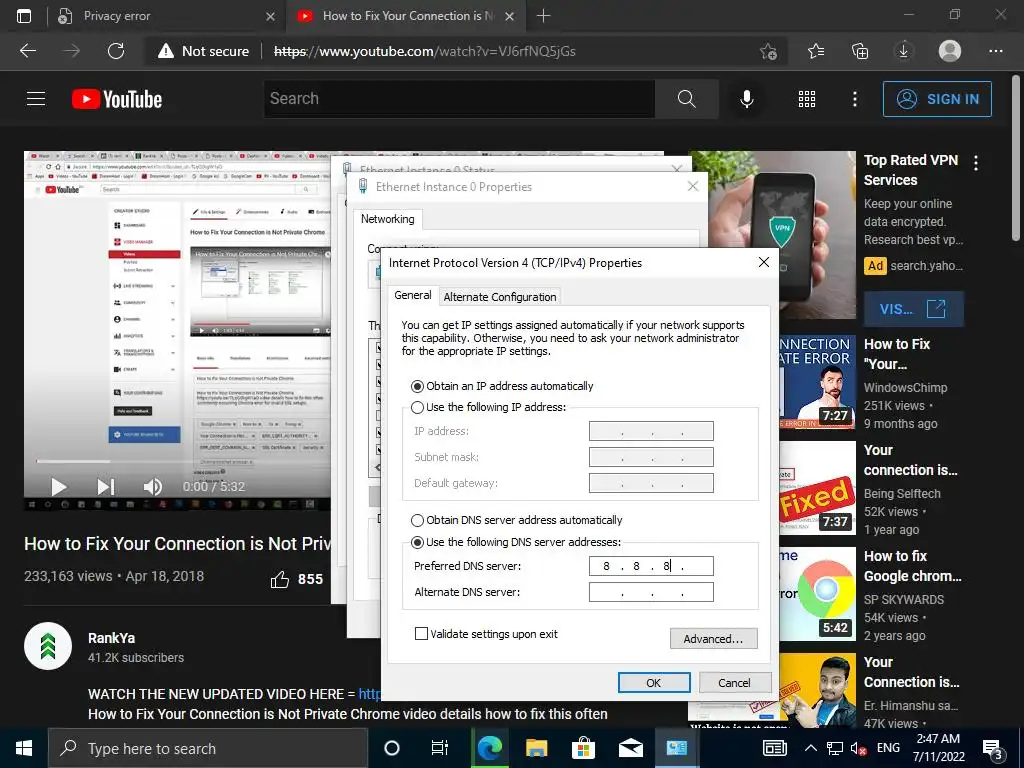Open the Being Selftech 7:37 video thumbnail
The width and height of the screenshot is (1024, 768).
(817, 487)
